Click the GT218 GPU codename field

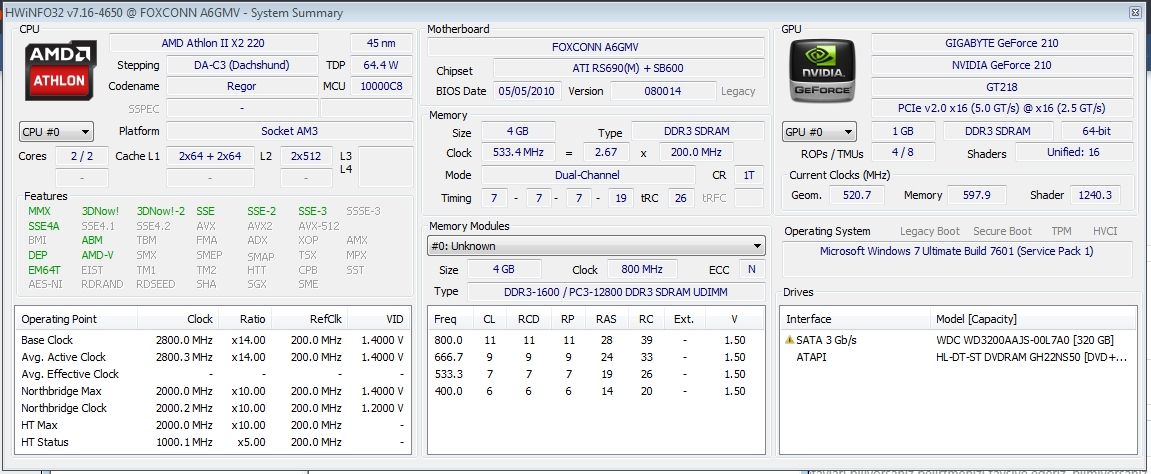click(x=1001, y=86)
